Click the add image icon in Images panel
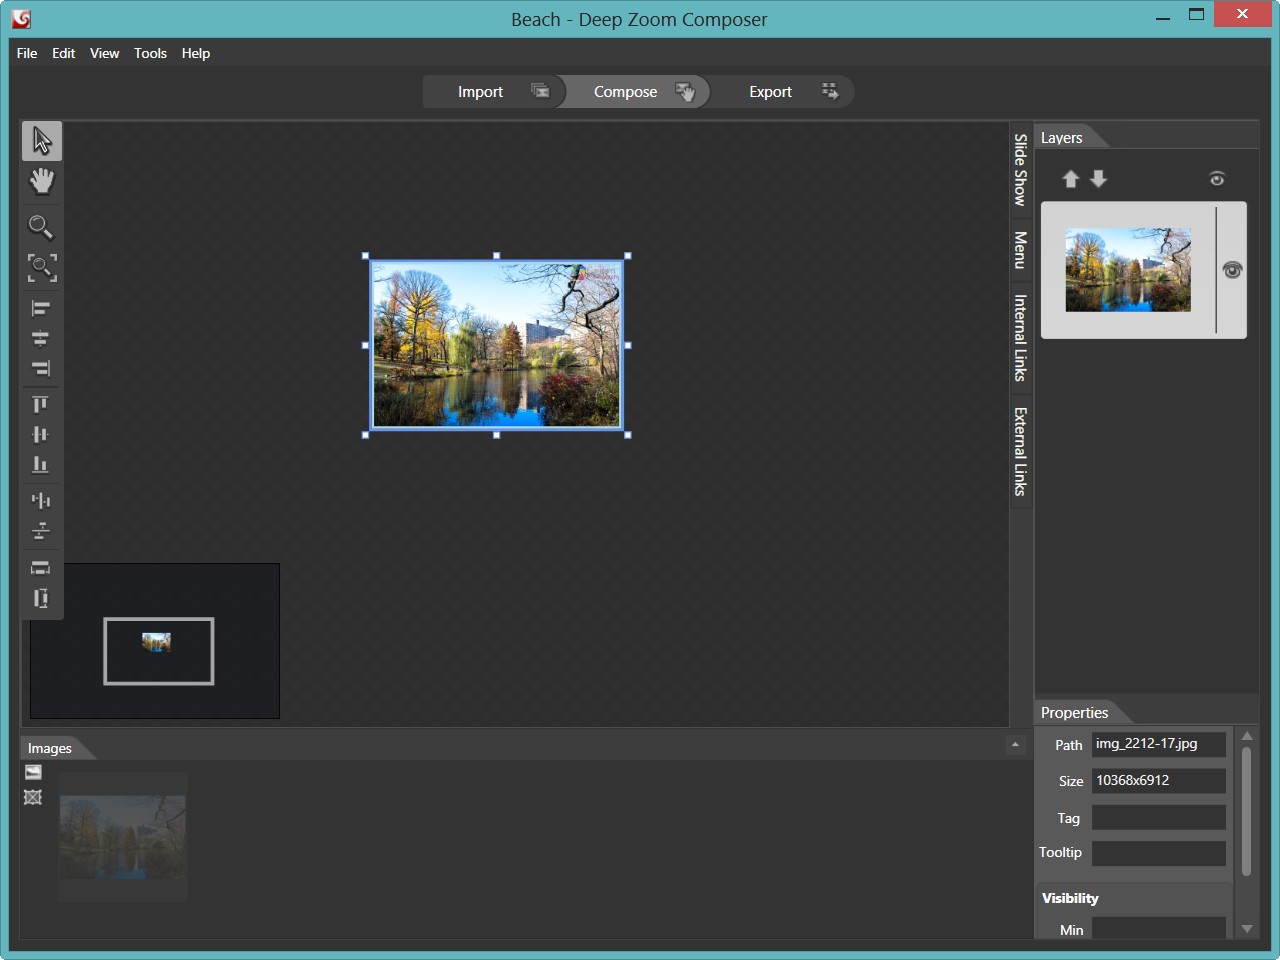This screenshot has width=1280, height=960. 33,772
